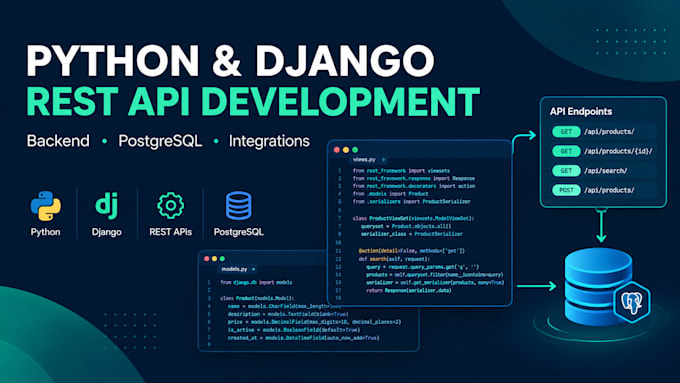Image resolution: width=680 pixels, height=383 pixels.
Task: Click line 'from rest_framework.response import Response'
Action: coord(414,179)
